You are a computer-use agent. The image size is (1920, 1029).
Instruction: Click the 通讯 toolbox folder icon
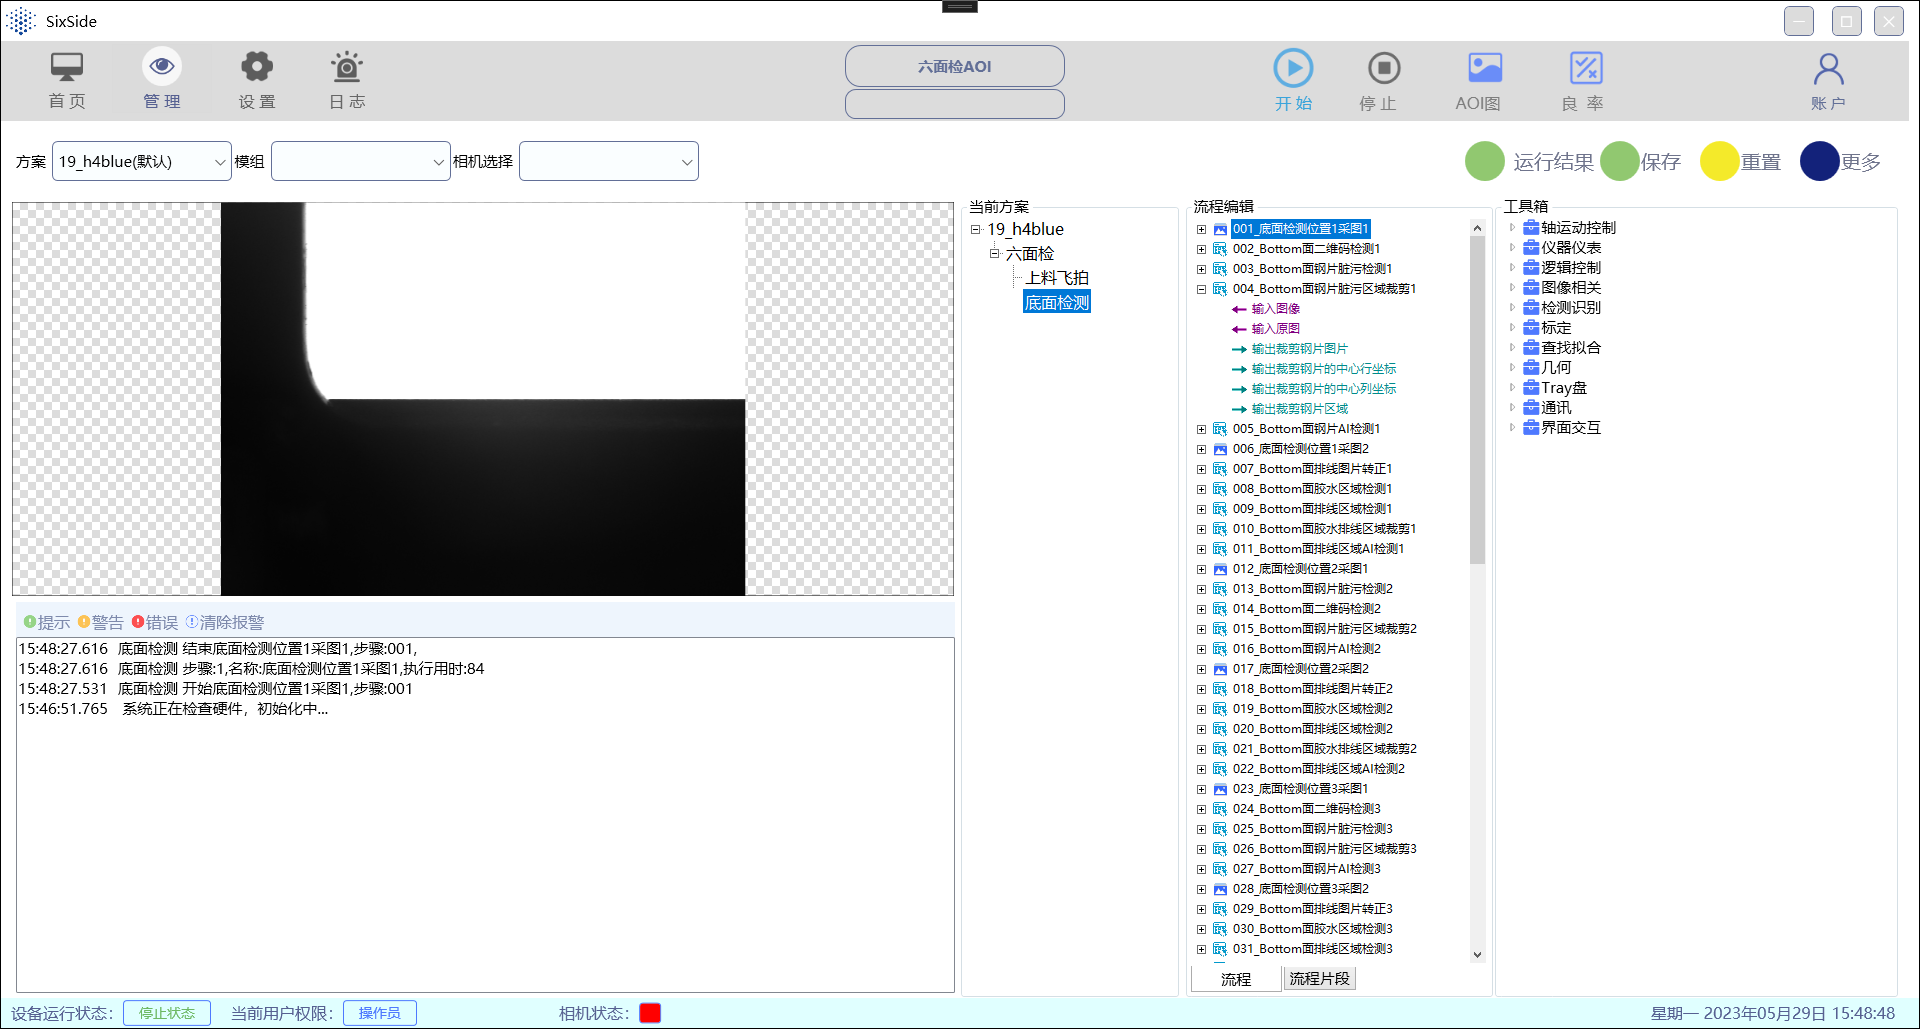click(1531, 408)
